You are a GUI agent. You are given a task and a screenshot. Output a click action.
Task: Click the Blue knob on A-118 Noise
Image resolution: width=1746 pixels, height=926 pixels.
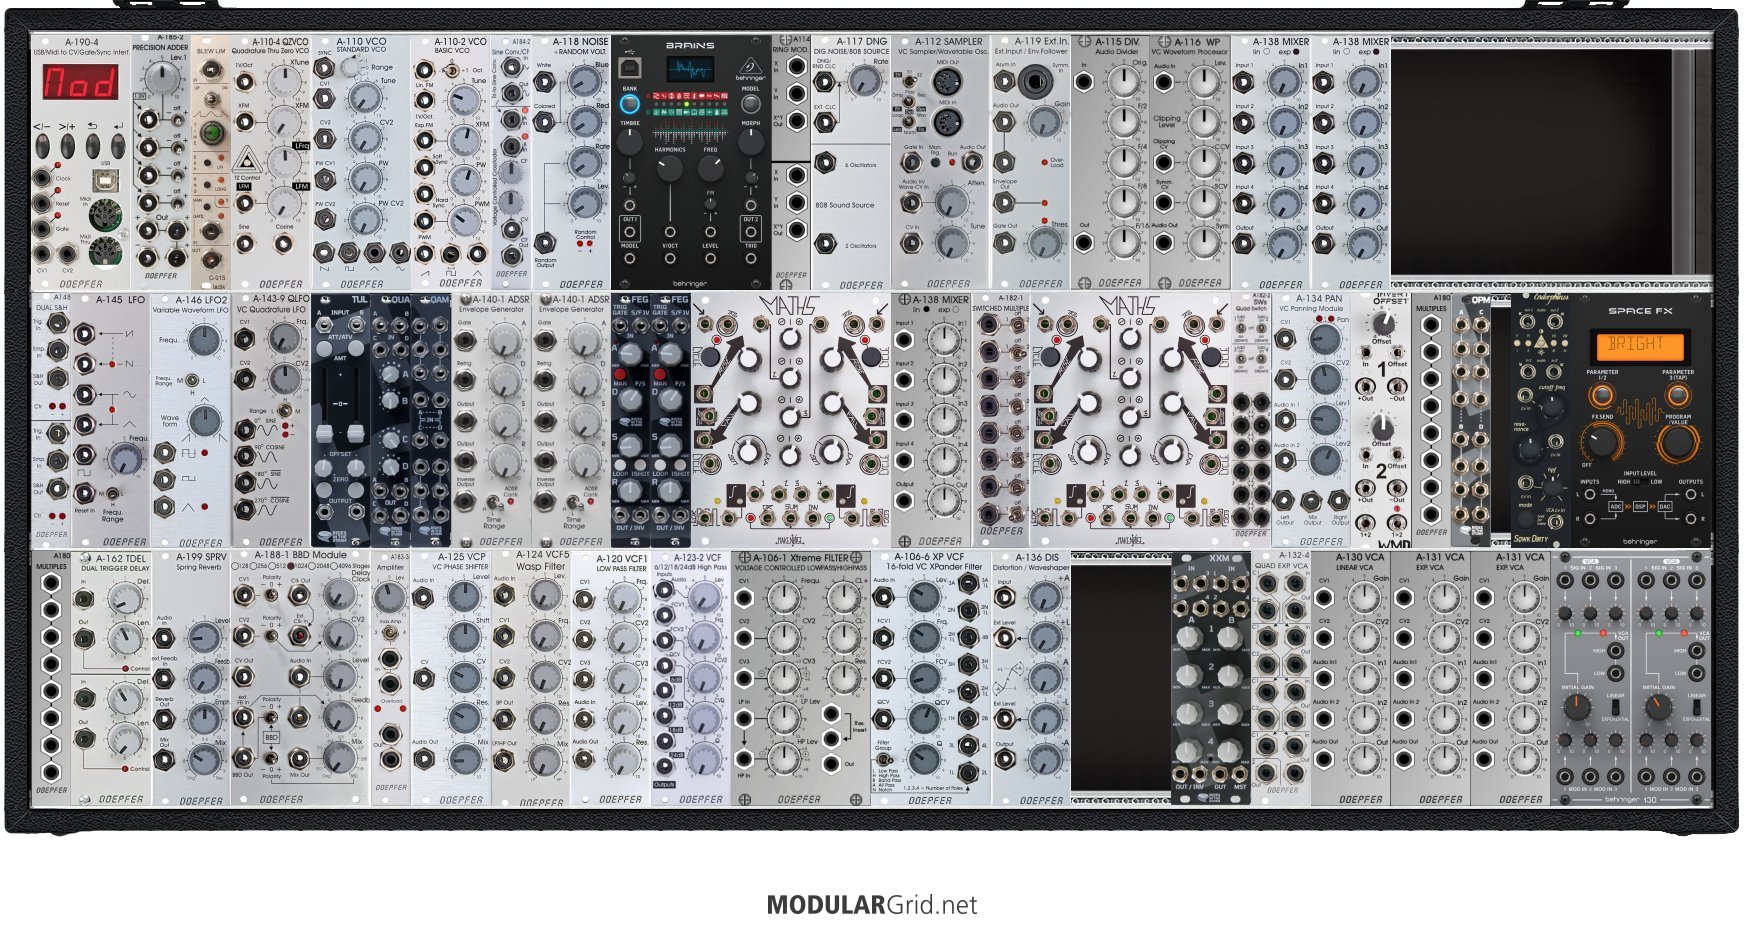(x=584, y=83)
